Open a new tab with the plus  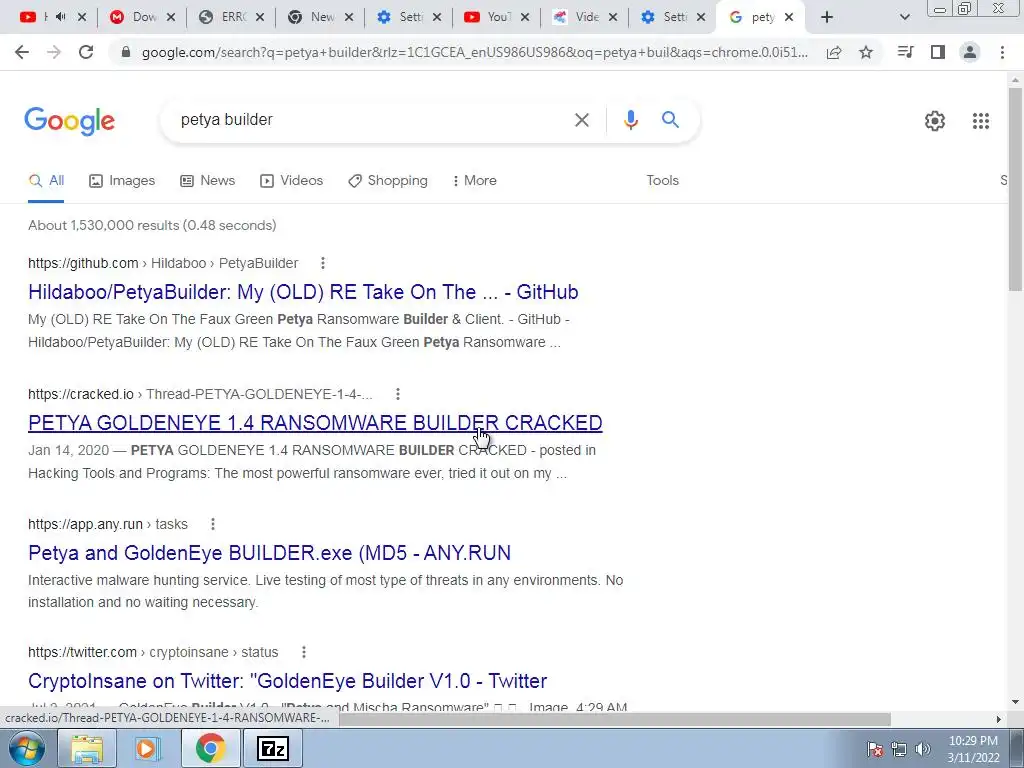point(827,18)
